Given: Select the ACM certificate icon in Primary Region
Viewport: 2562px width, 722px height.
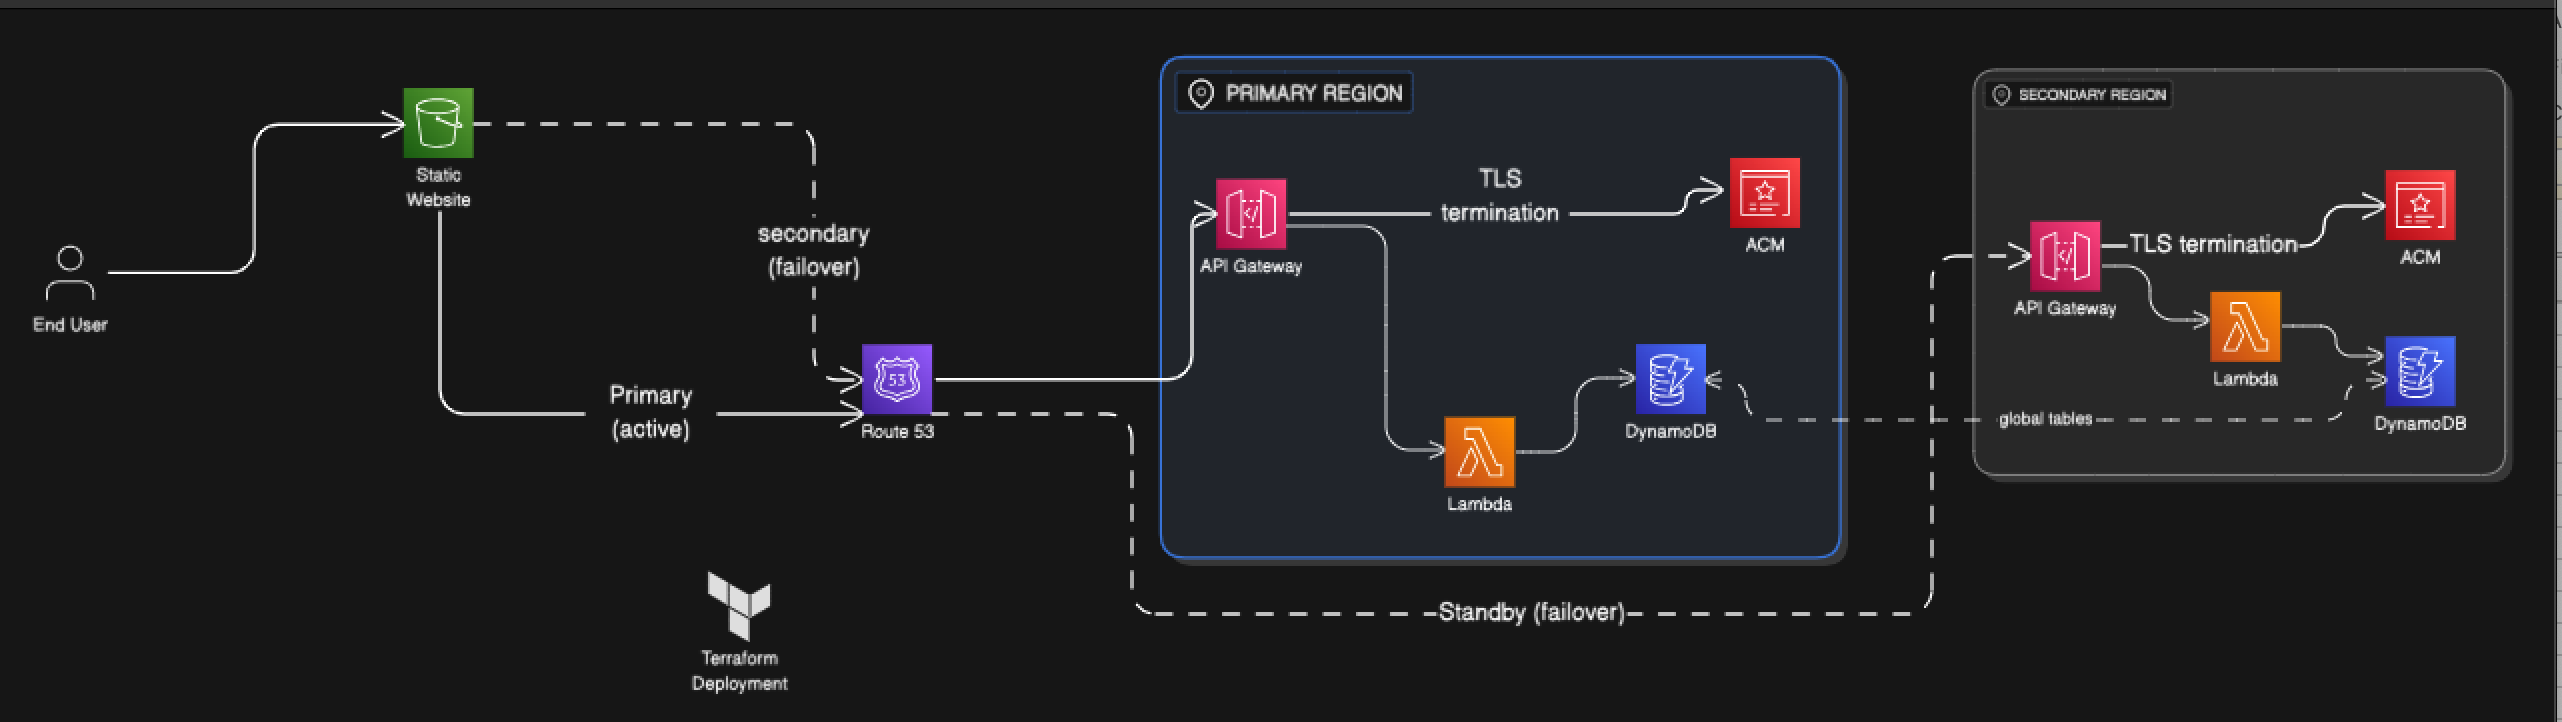Looking at the screenshot, I should pos(1765,192).
